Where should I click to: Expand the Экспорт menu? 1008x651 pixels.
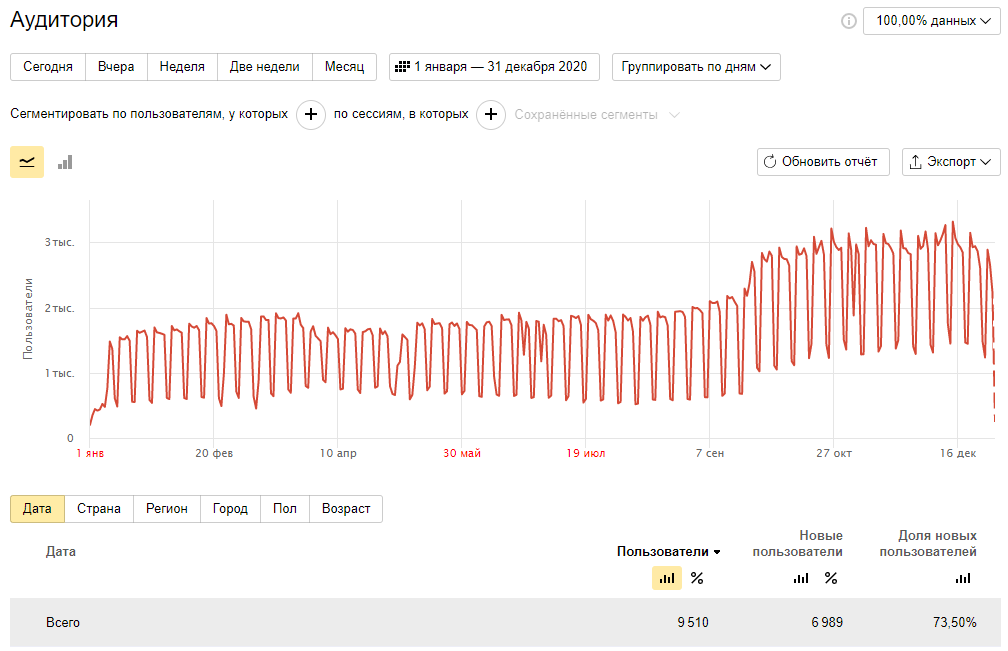951,162
